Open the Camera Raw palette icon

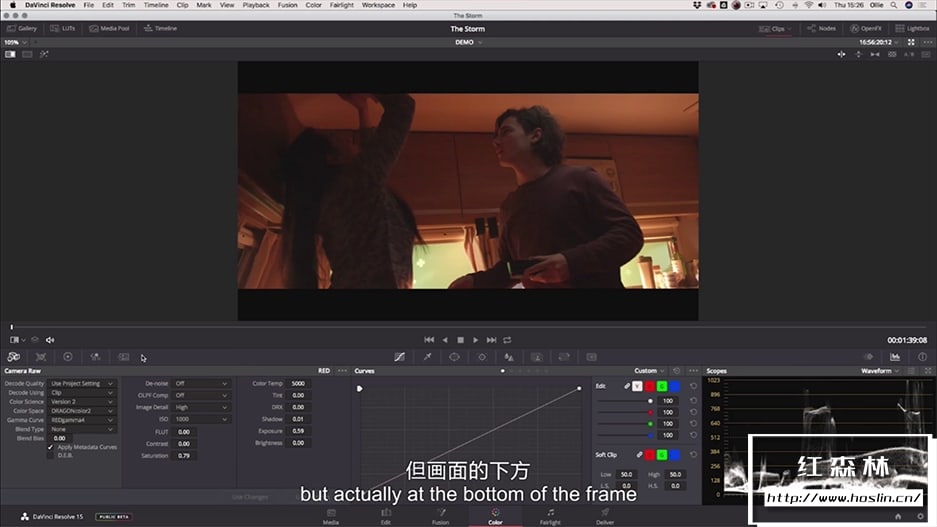click(x=14, y=357)
